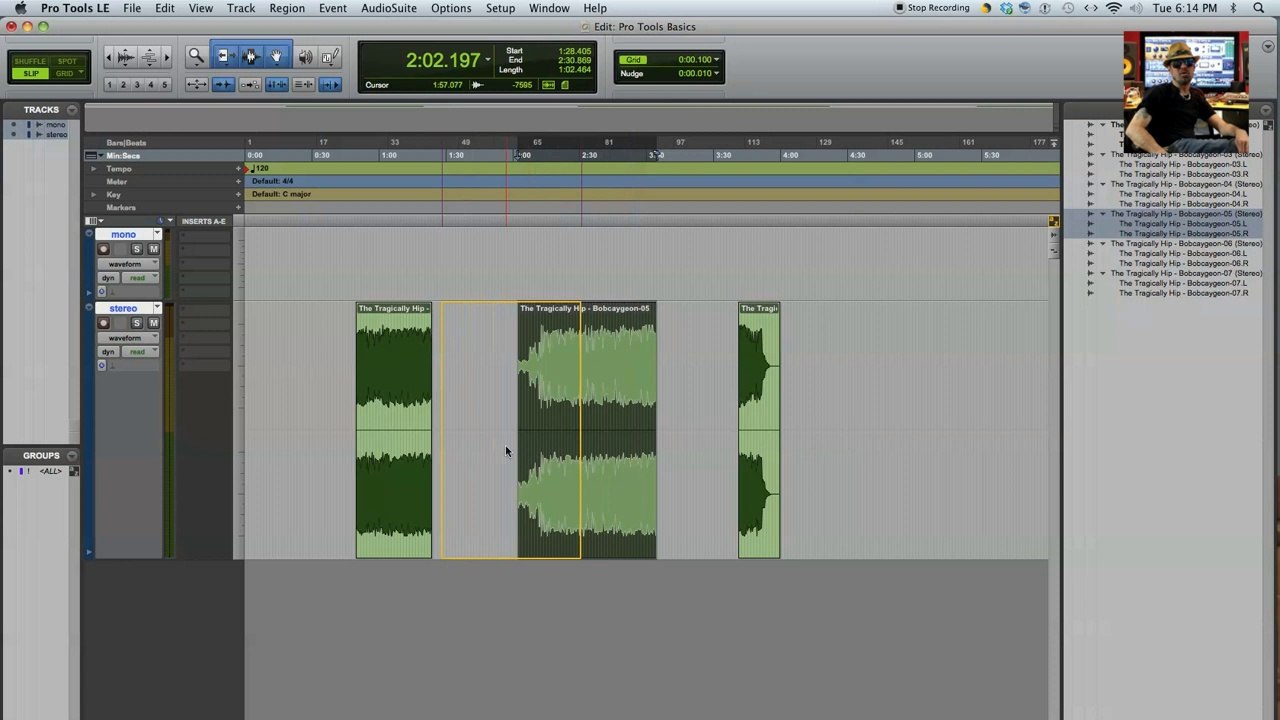1280x720 pixels.
Task: Solo the mono track
Action: coord(137,249)
